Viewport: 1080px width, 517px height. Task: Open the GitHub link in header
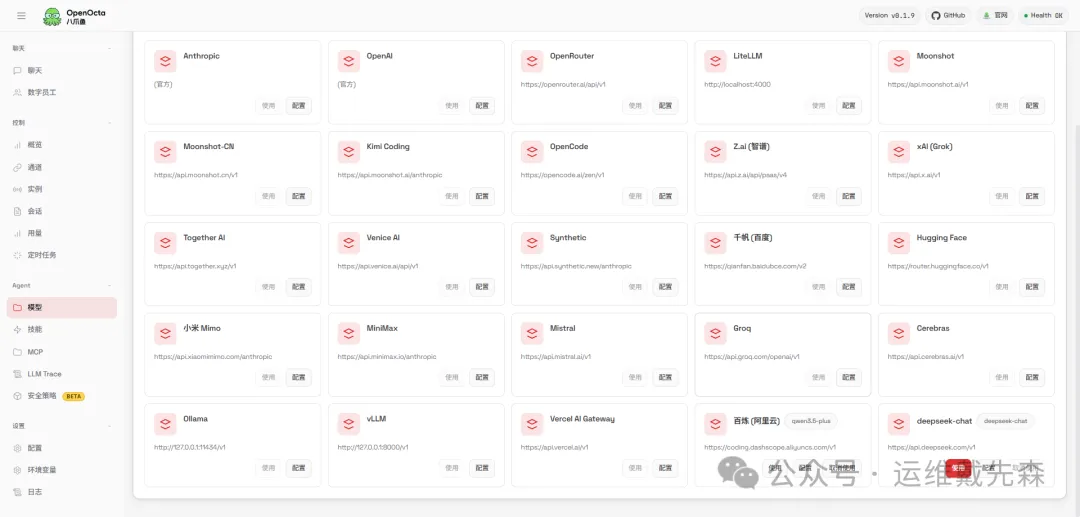[948, 16]
